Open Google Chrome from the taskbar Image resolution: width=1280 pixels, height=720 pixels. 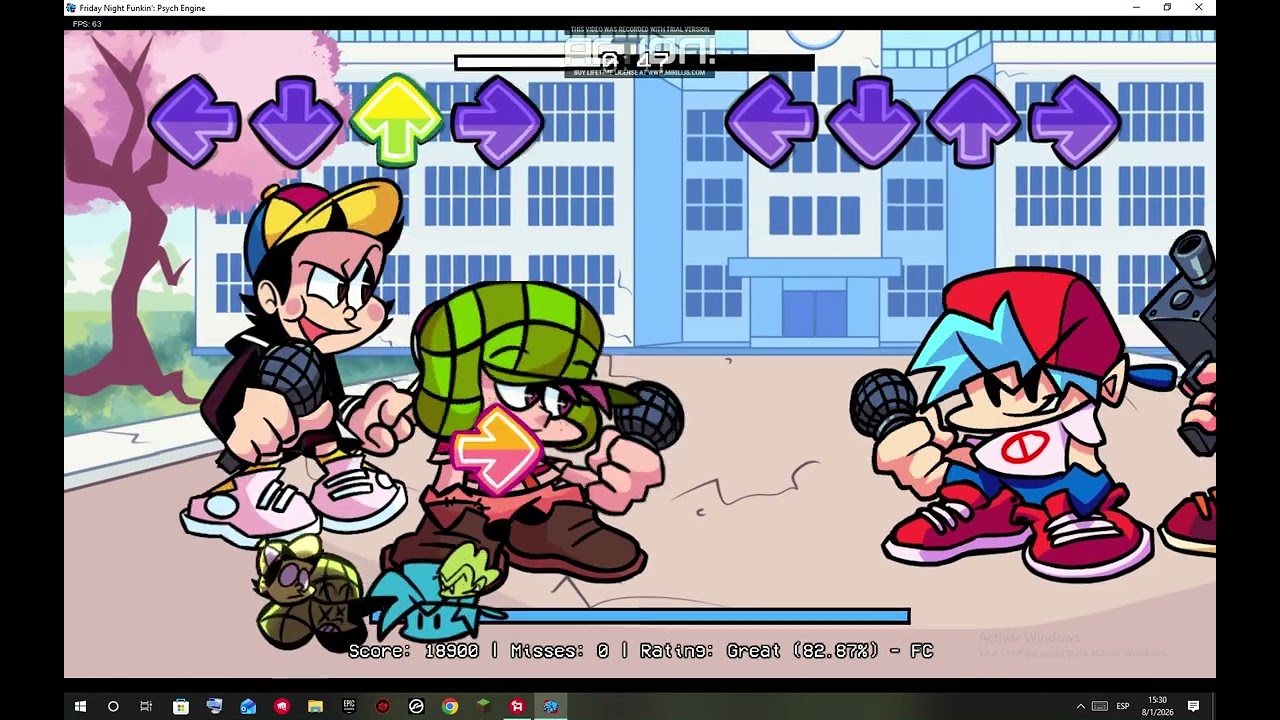click(x=450, y=706)
